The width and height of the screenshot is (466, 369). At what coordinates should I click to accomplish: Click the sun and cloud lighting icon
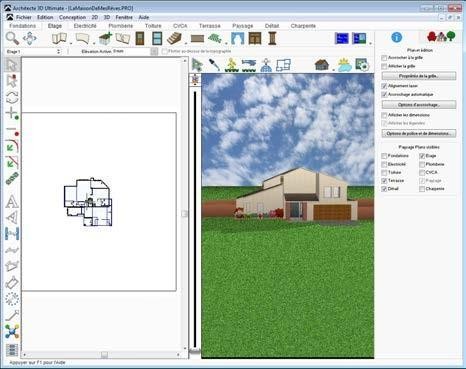[344, 65]
